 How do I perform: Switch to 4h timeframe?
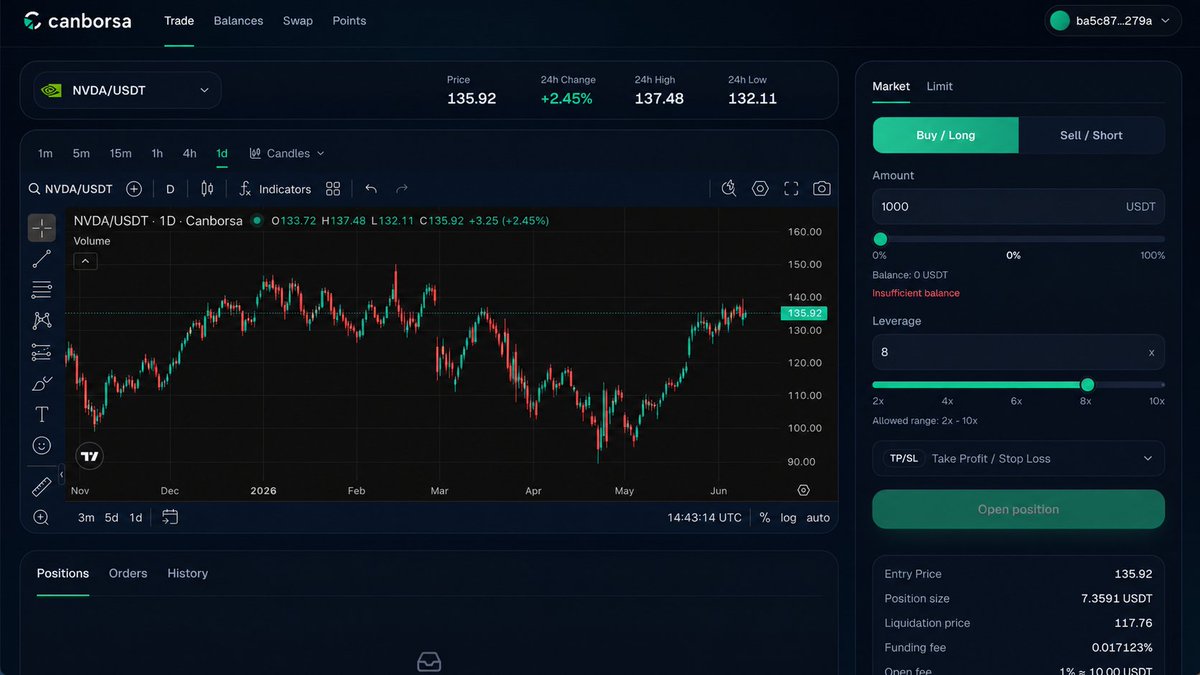pyautogui.click(x=189, y=153)
